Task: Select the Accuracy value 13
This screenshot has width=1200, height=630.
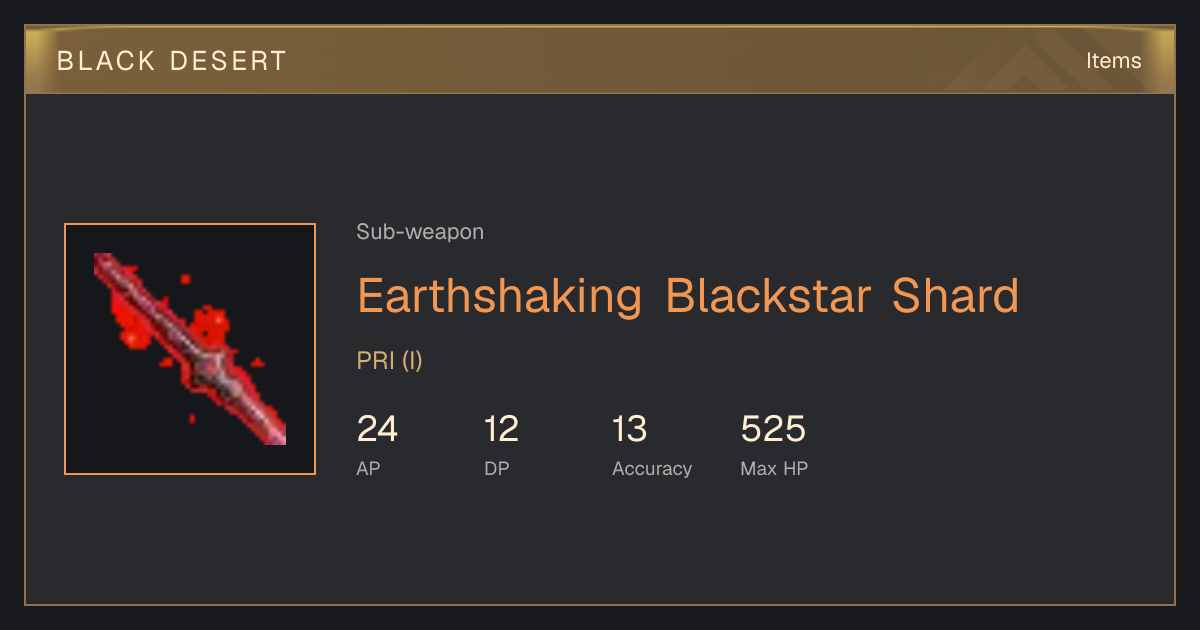Action: point(630,429)
